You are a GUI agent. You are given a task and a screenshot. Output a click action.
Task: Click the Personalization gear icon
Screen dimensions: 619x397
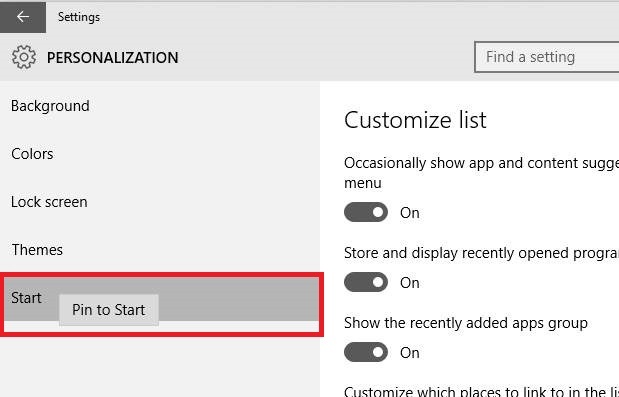click(24, 58)
